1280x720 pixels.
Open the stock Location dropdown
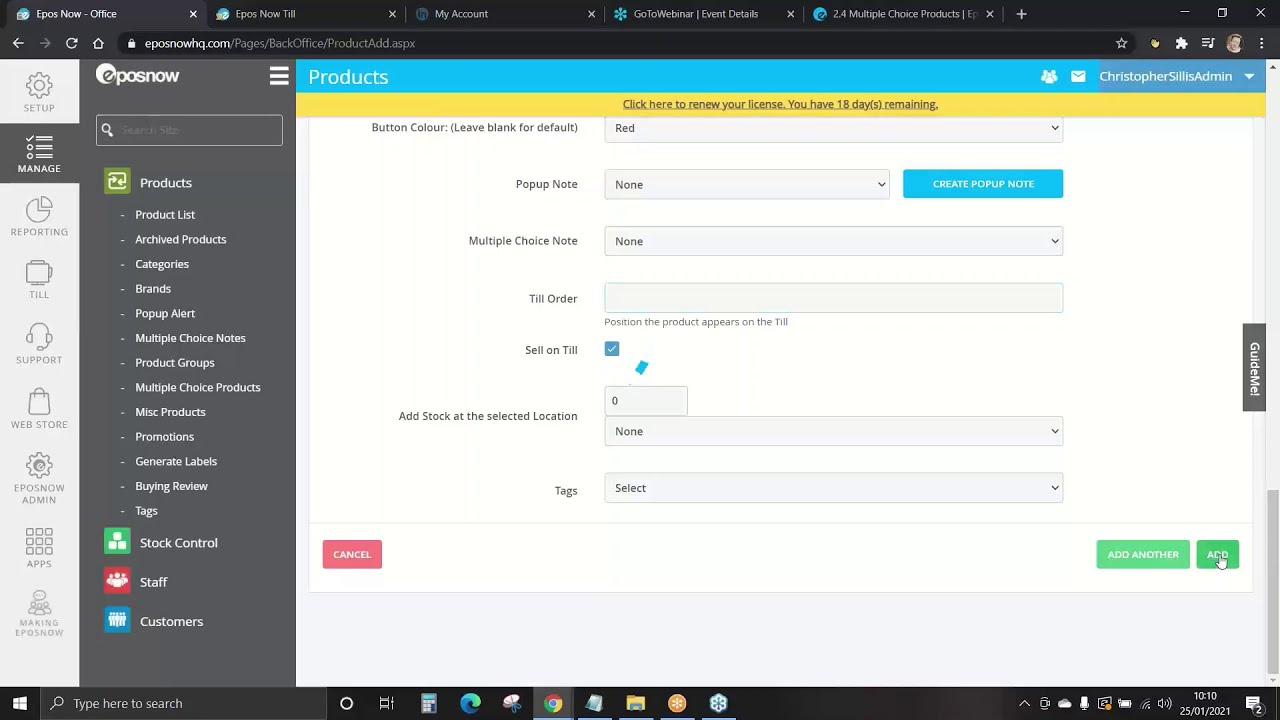coord(833,431)
